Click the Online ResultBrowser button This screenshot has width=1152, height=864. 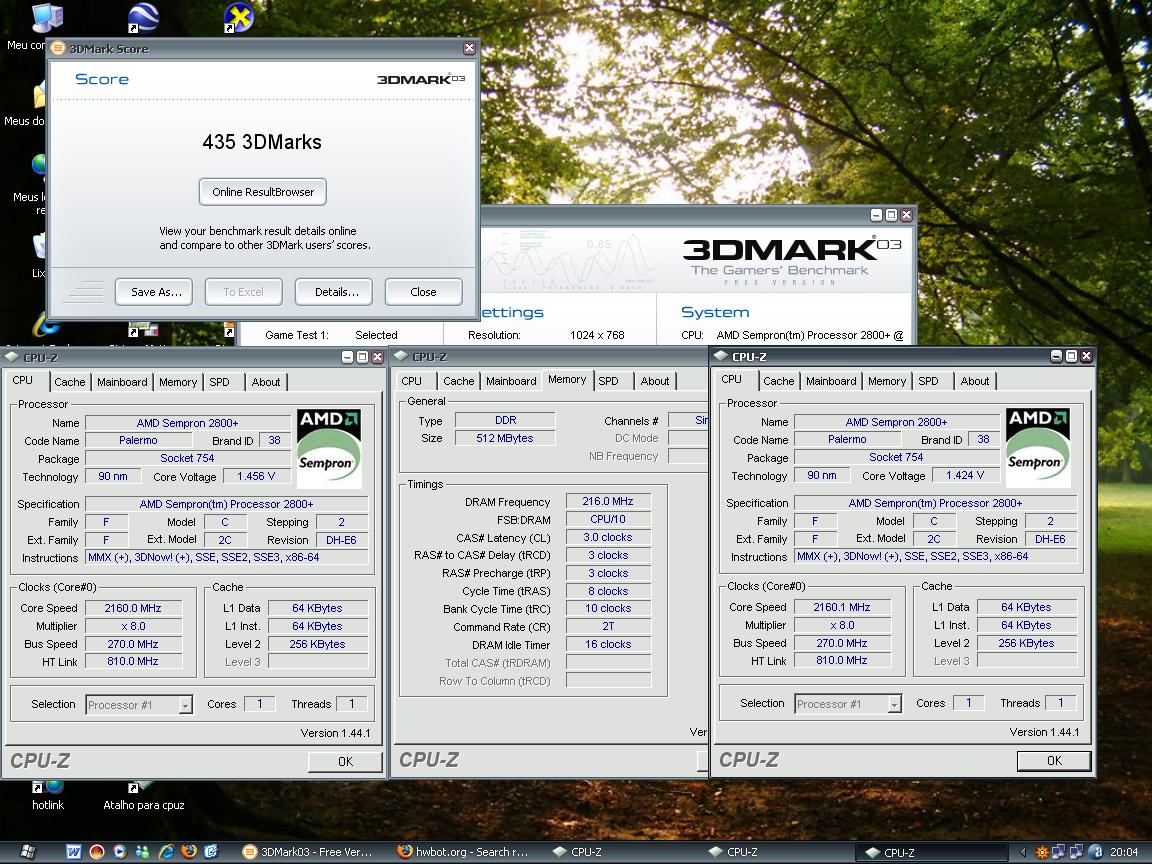pos(263,192)
